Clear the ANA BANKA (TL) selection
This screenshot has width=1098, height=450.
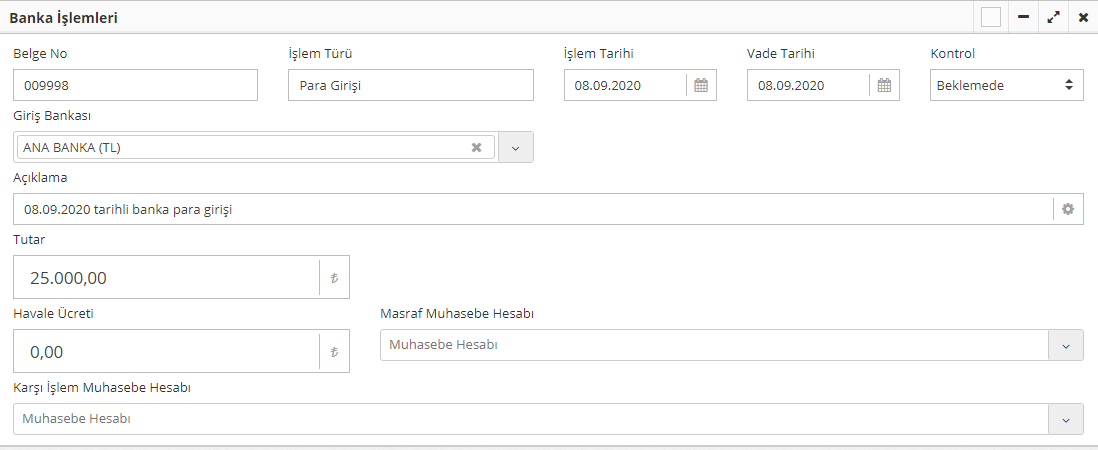point(477,147)
